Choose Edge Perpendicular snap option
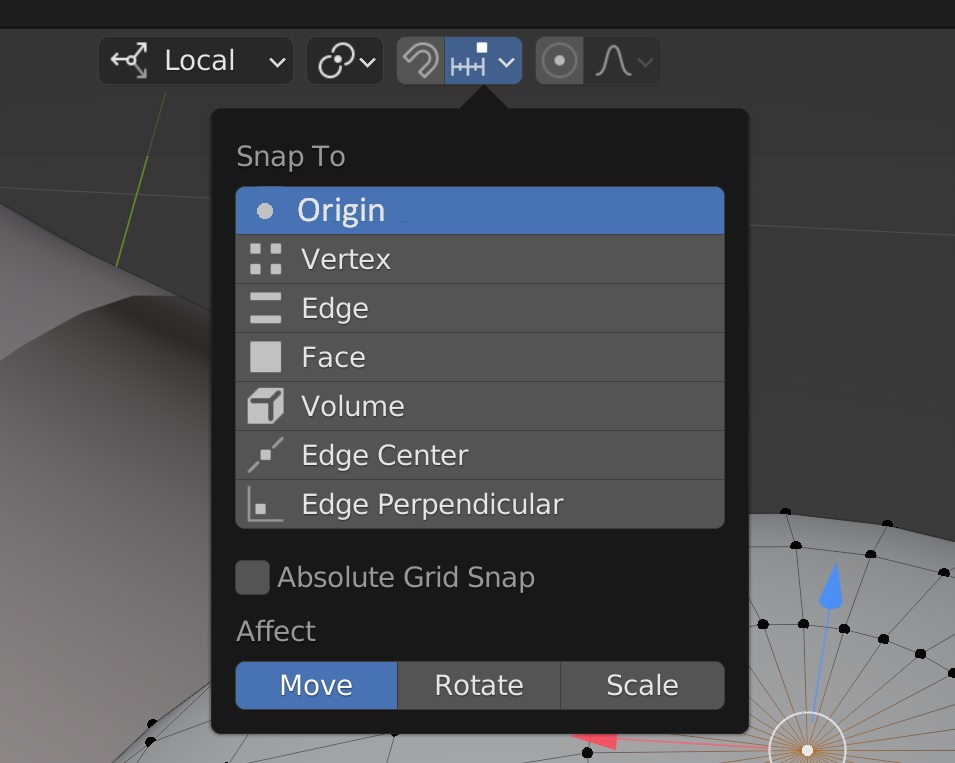 point(480,504)
